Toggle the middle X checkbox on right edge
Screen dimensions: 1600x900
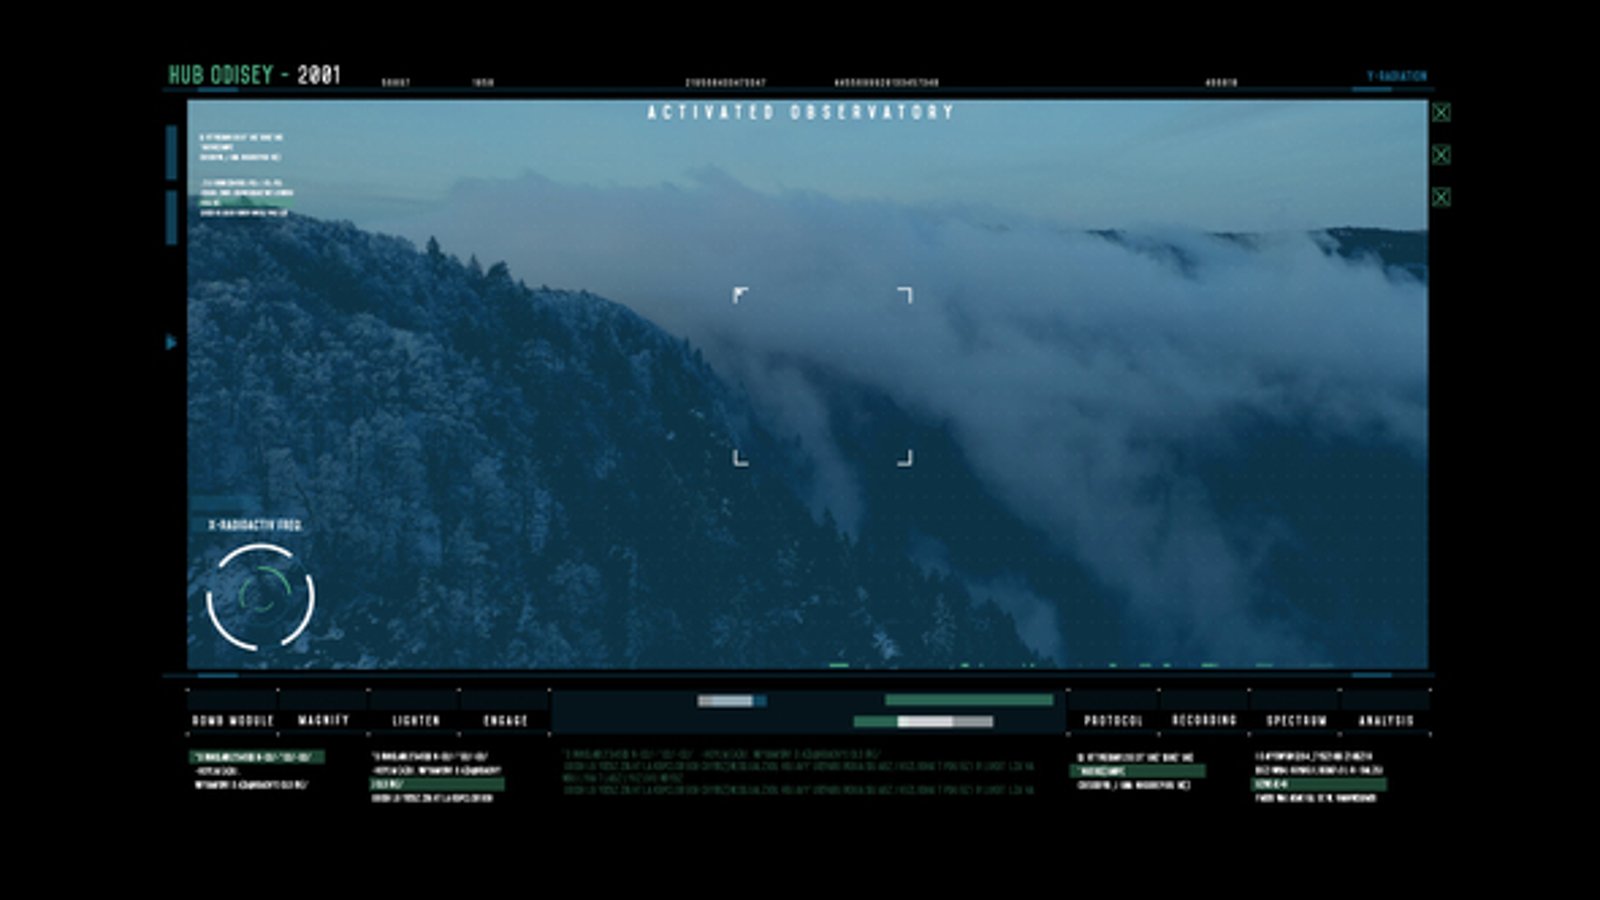[x=1440, y=154]
